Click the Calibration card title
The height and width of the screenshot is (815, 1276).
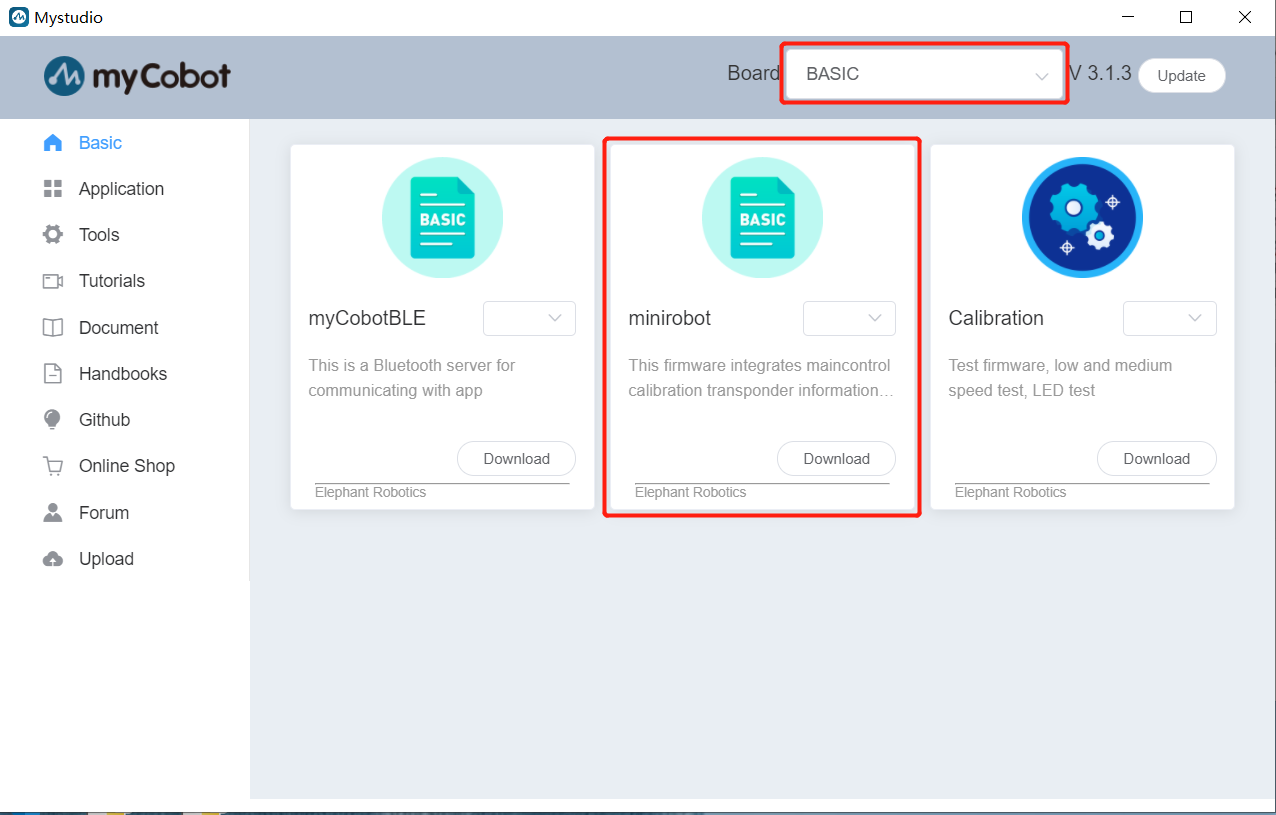coord(996,318)
